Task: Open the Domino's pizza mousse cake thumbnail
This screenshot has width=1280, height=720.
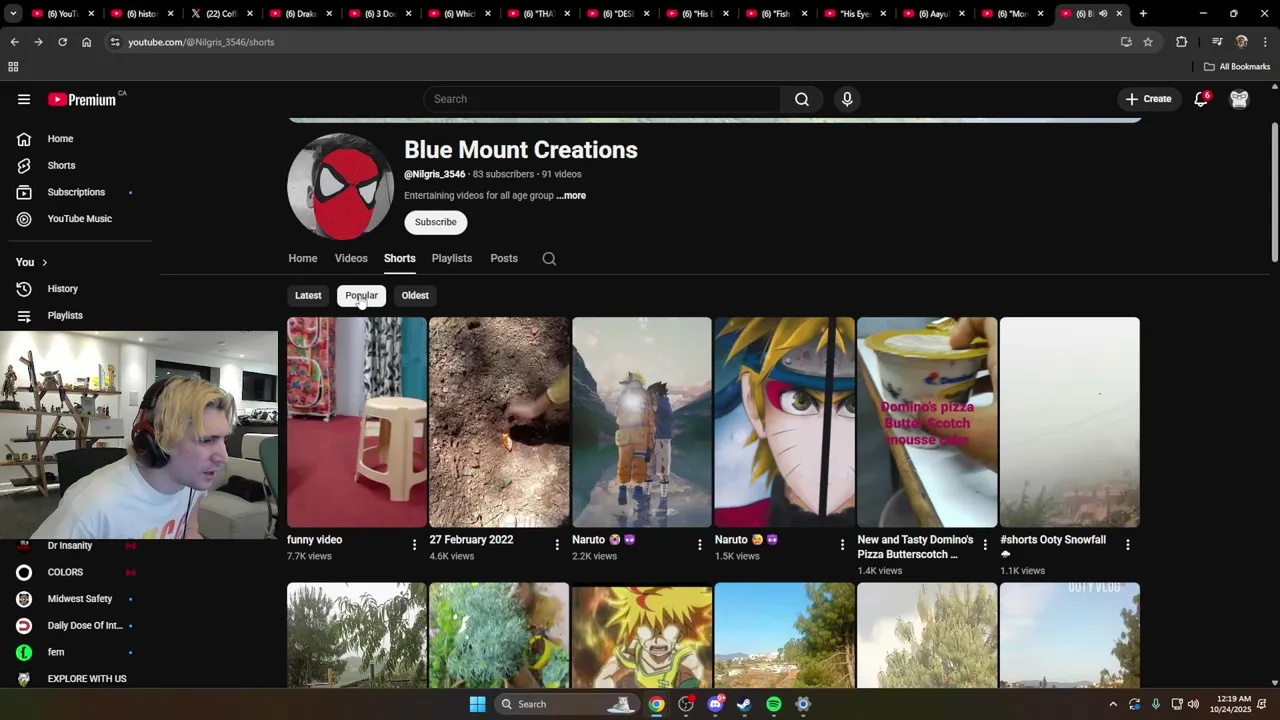Action: [x=927, y=422]
